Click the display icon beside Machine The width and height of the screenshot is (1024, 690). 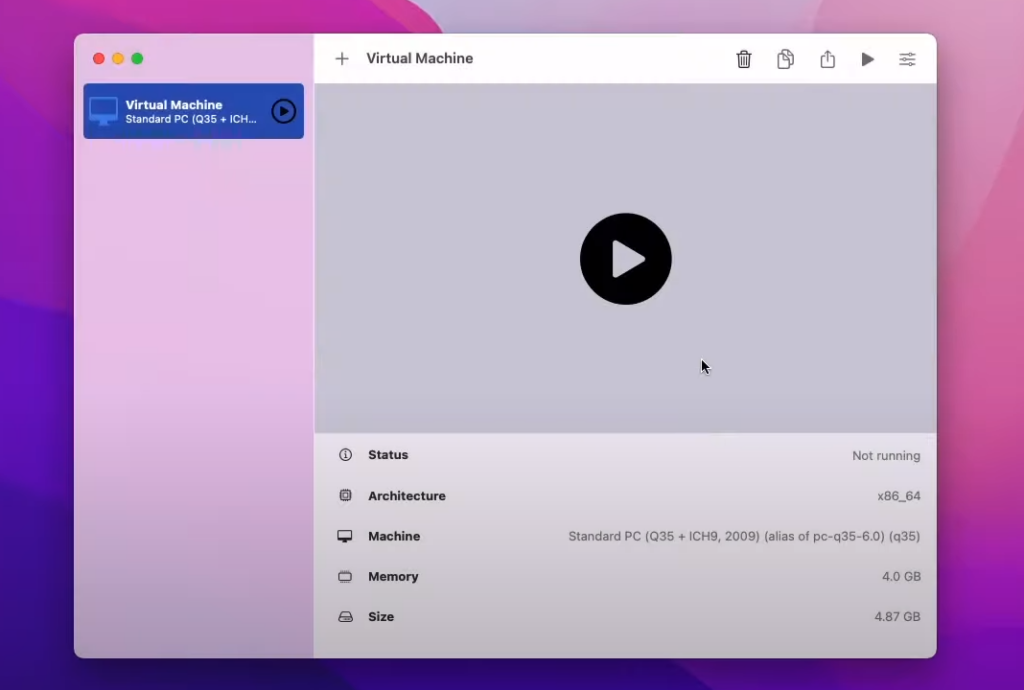pos(345,536)
